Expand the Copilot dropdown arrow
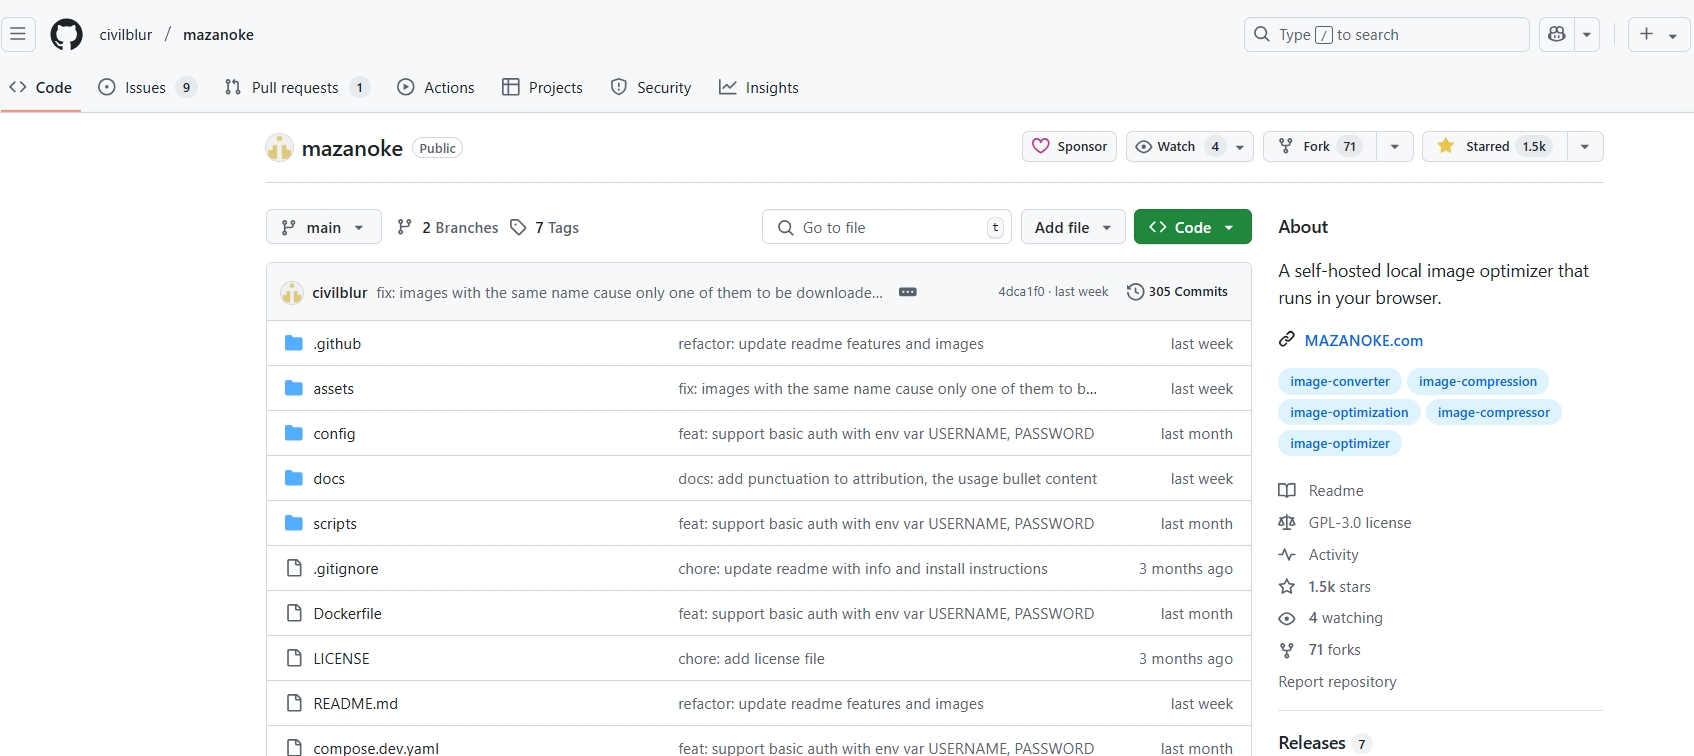The height and width of the screenshot is (756, 1694). click(1587, 34)
